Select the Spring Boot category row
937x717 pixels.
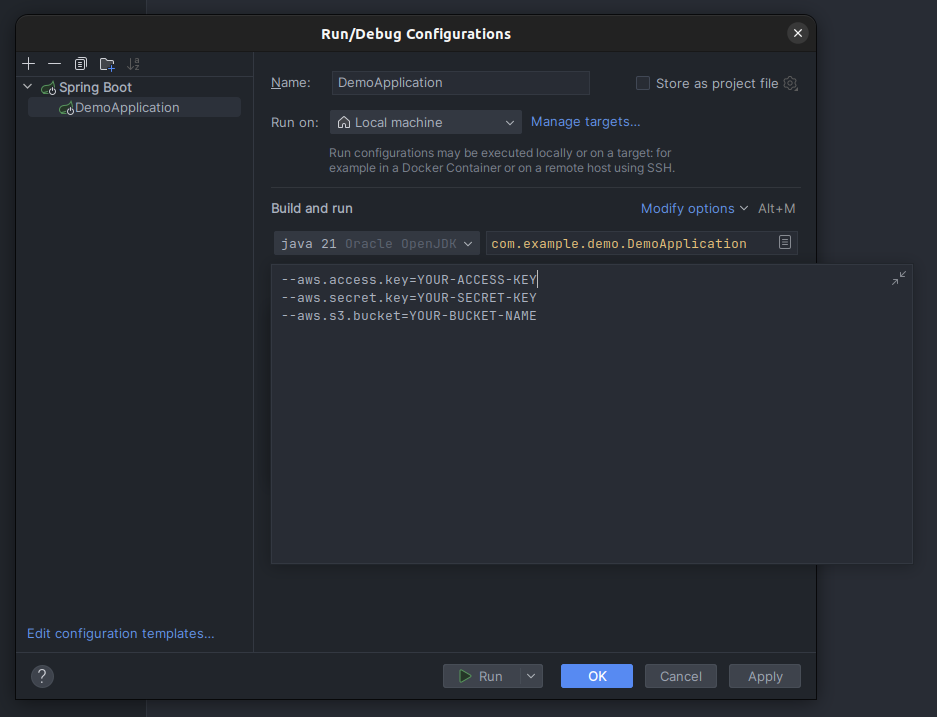tap(134, 87)
